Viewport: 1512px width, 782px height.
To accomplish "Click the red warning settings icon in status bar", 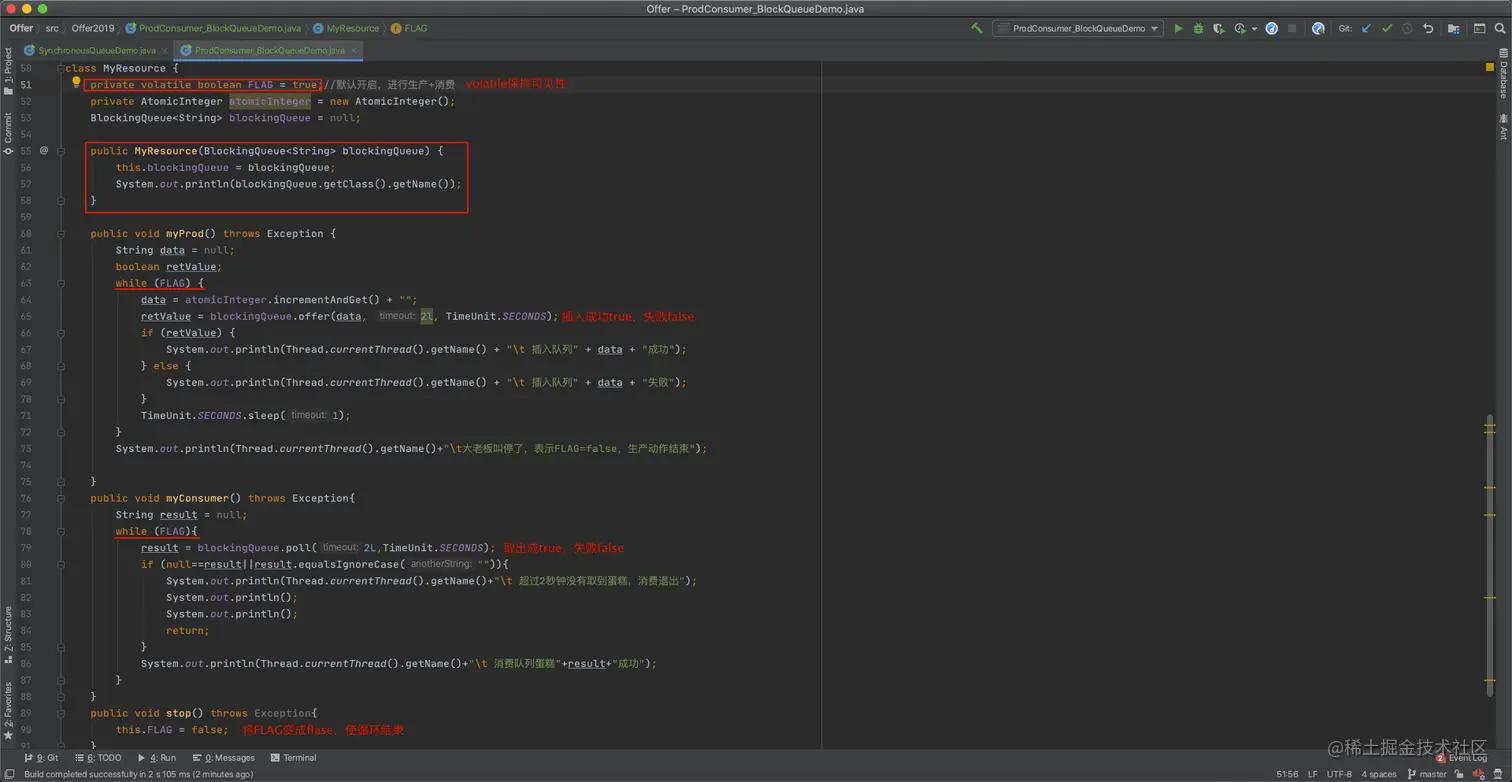I will coord(1479,774).
